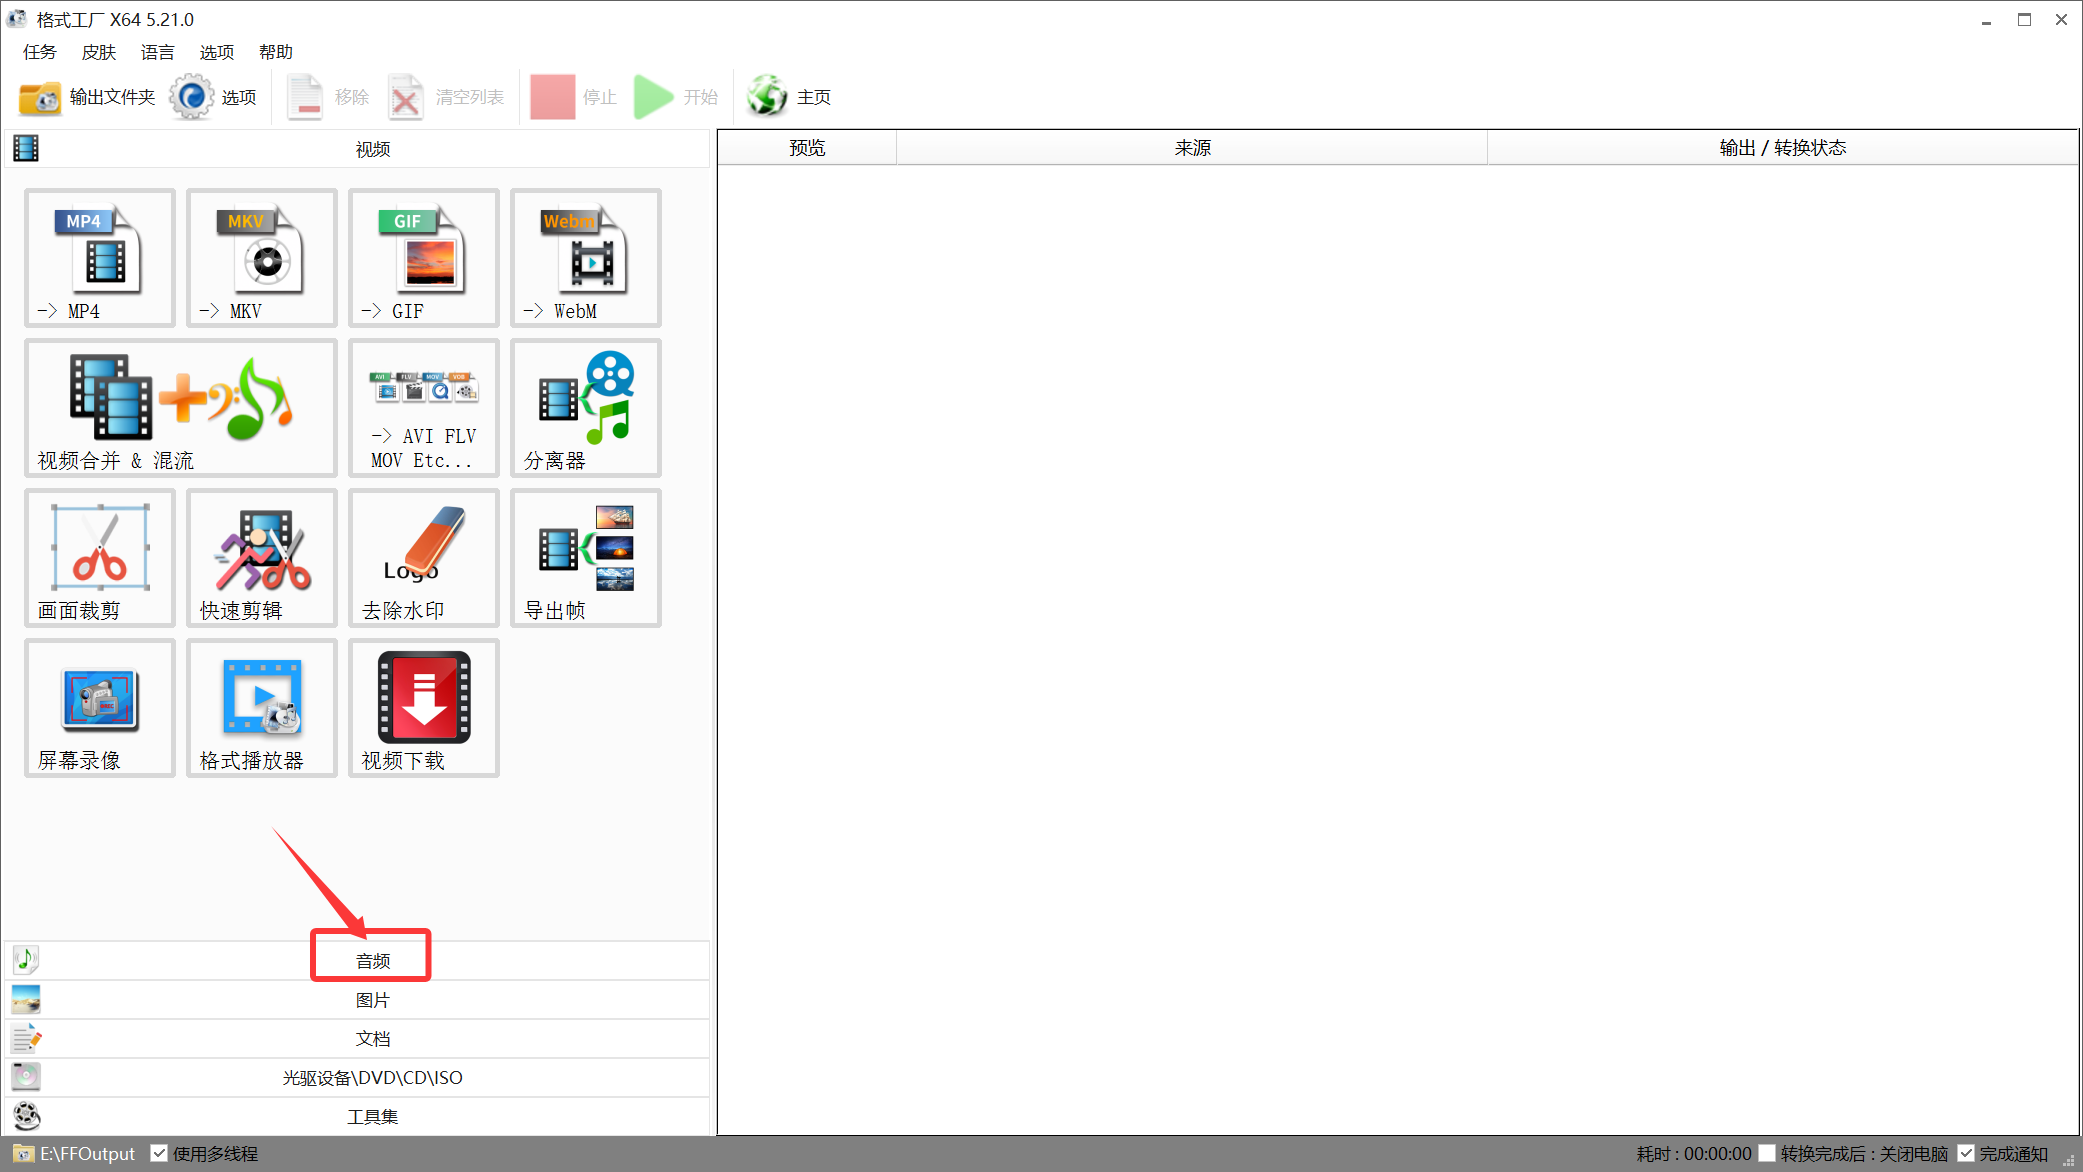This screenshot has height=1172, width=2083.
Task: Click the E:\FFOutput path in status bar
Action: [x=86, y=1153]
